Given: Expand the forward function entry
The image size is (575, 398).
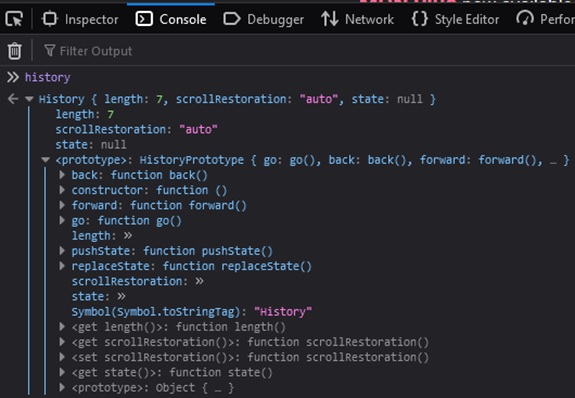Looking at the screenshot, I should (62, 205).
